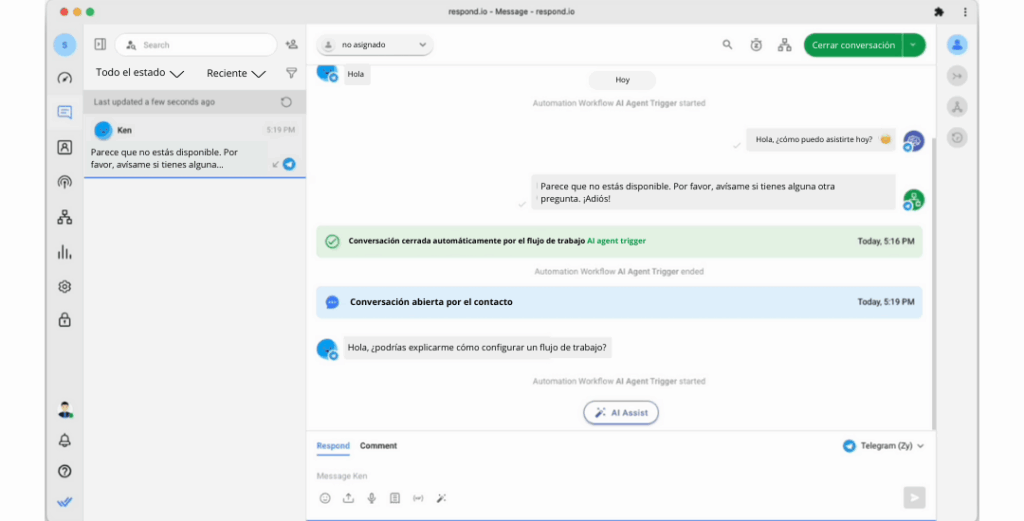Record a voice message with microphone icon
The image size is (1024, 521).
click(372, 498)
